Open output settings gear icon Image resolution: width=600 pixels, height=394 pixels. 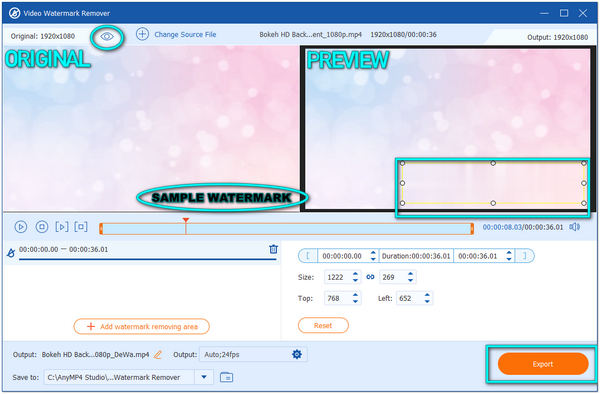tap(297, 354)
